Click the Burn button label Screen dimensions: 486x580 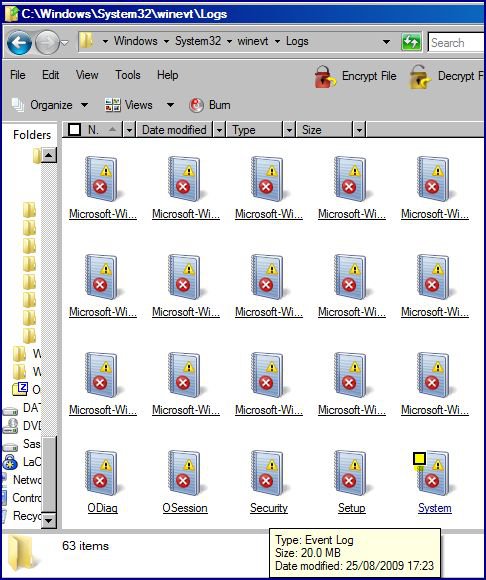coord(220,105)
